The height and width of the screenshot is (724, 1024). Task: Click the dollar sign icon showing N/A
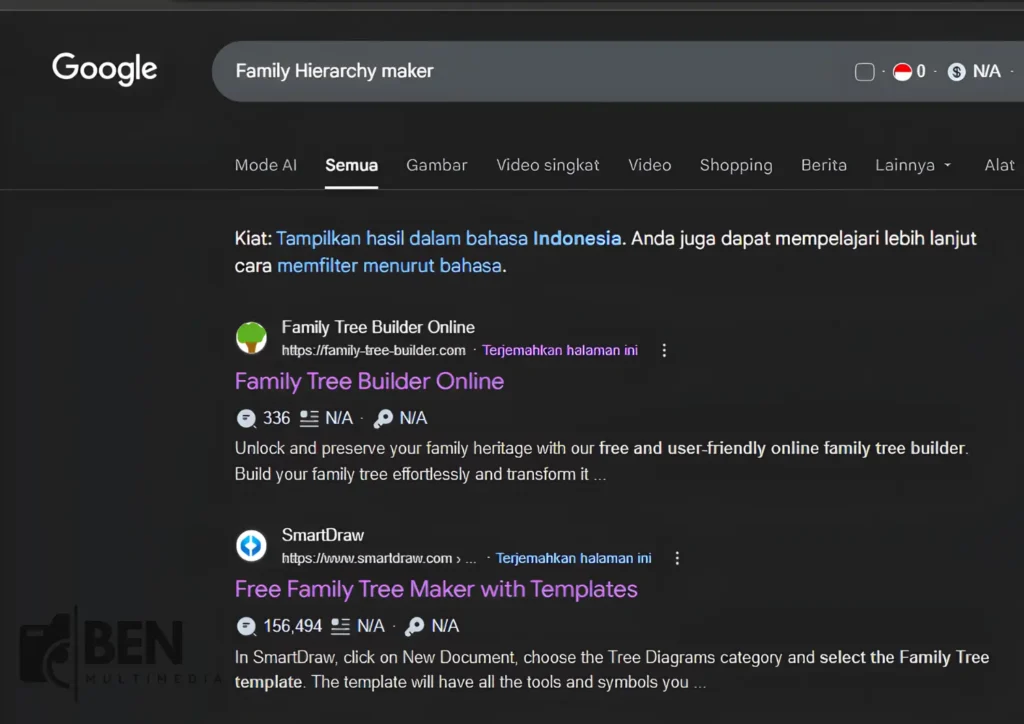[957, 71]
